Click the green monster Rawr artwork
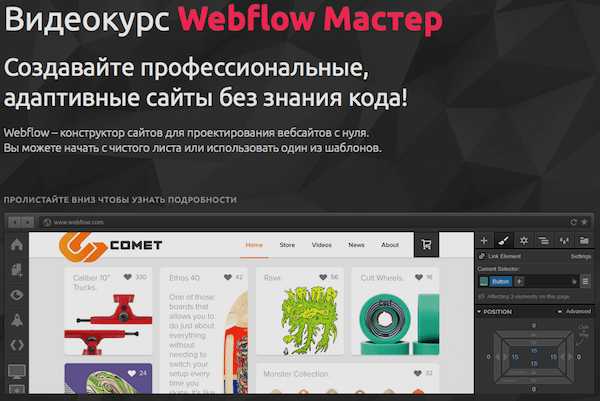 [x=309, y=321]
